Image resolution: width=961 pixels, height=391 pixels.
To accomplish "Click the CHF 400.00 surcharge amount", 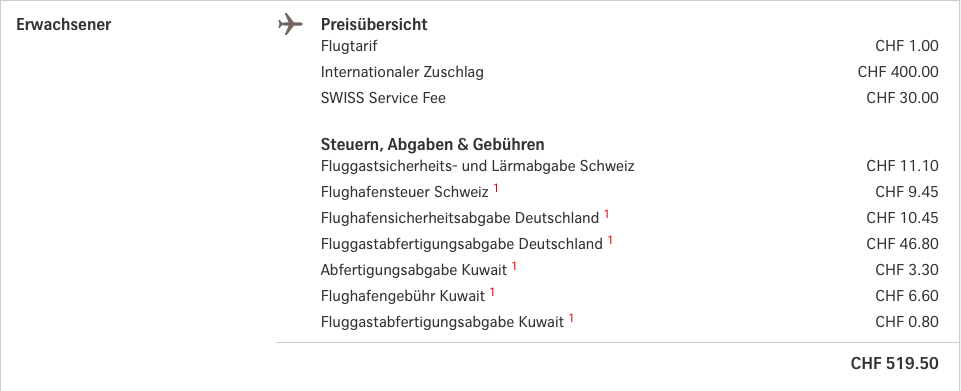I will (x=898, y=72).
